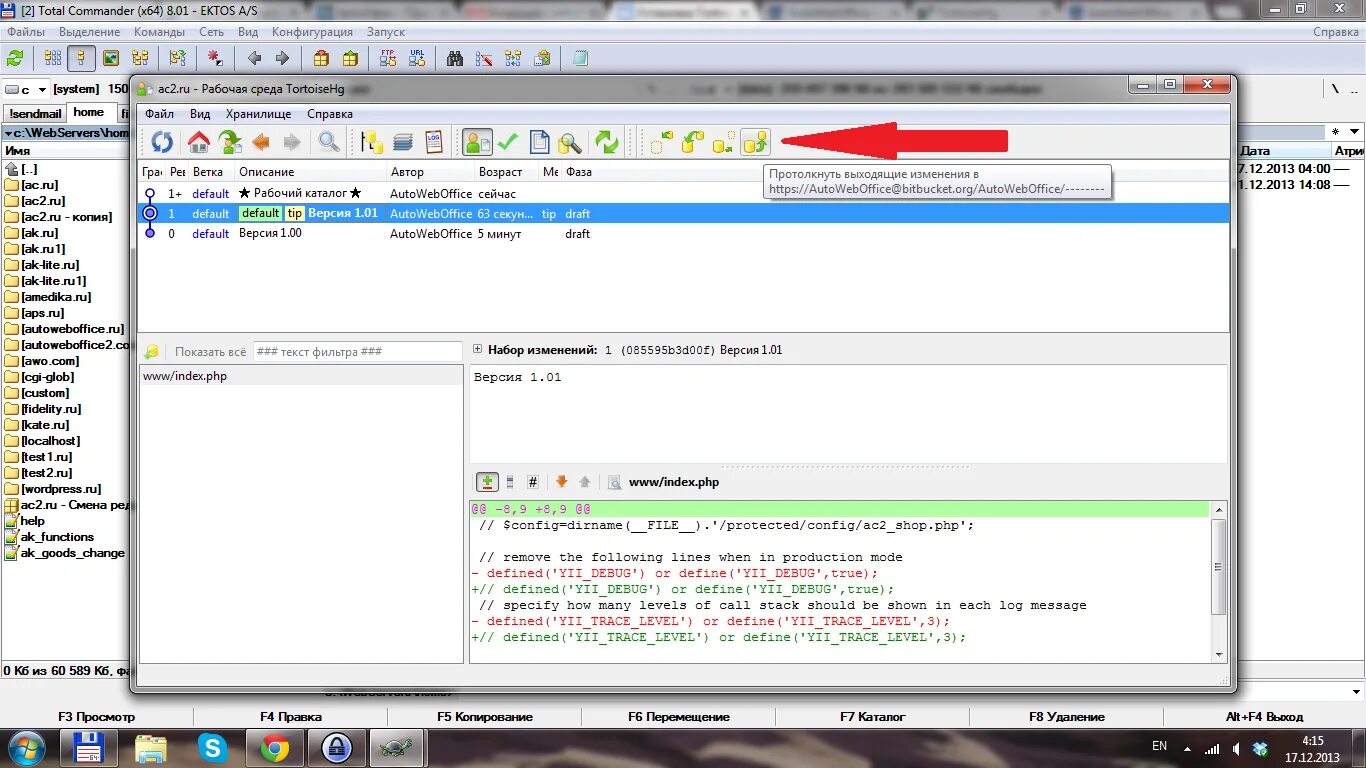Image resolution: width=1366 pixels, height=768 pixels.
Task: Open the commit green checkmark view
Action: [x=508, y=142]
